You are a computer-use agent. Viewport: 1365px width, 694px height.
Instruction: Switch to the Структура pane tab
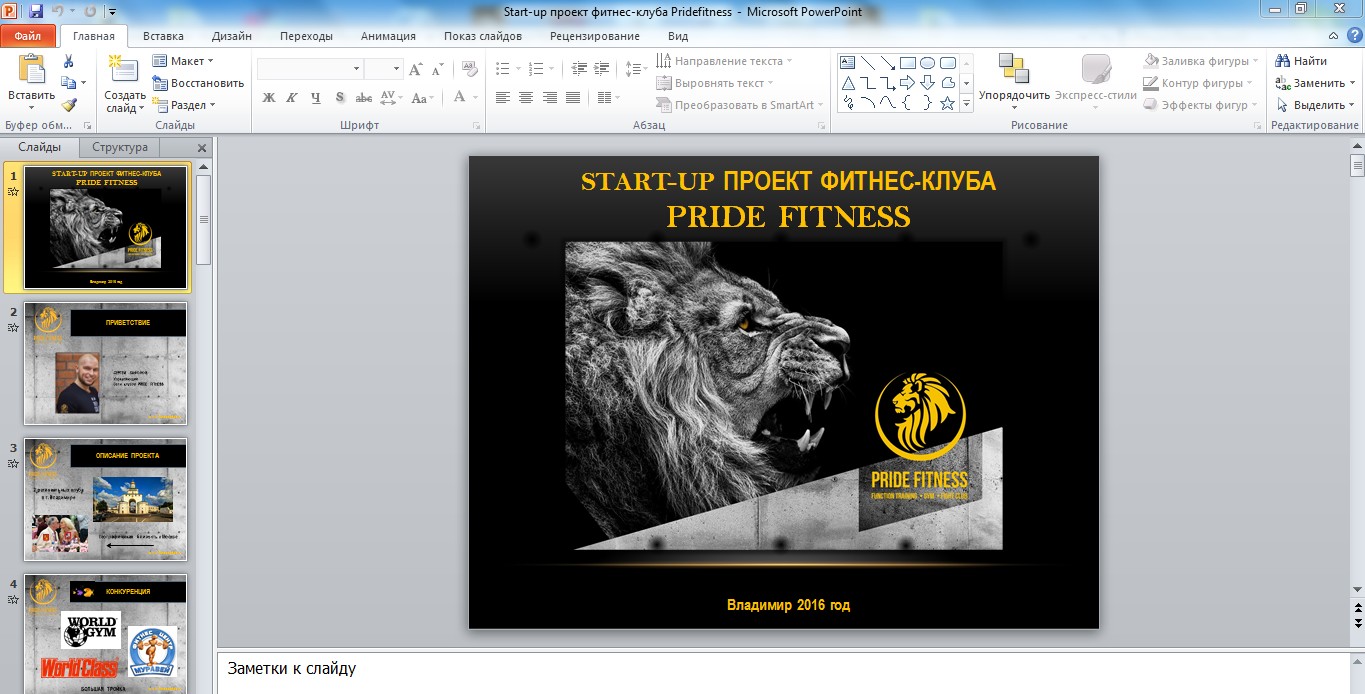coord(120,147)
